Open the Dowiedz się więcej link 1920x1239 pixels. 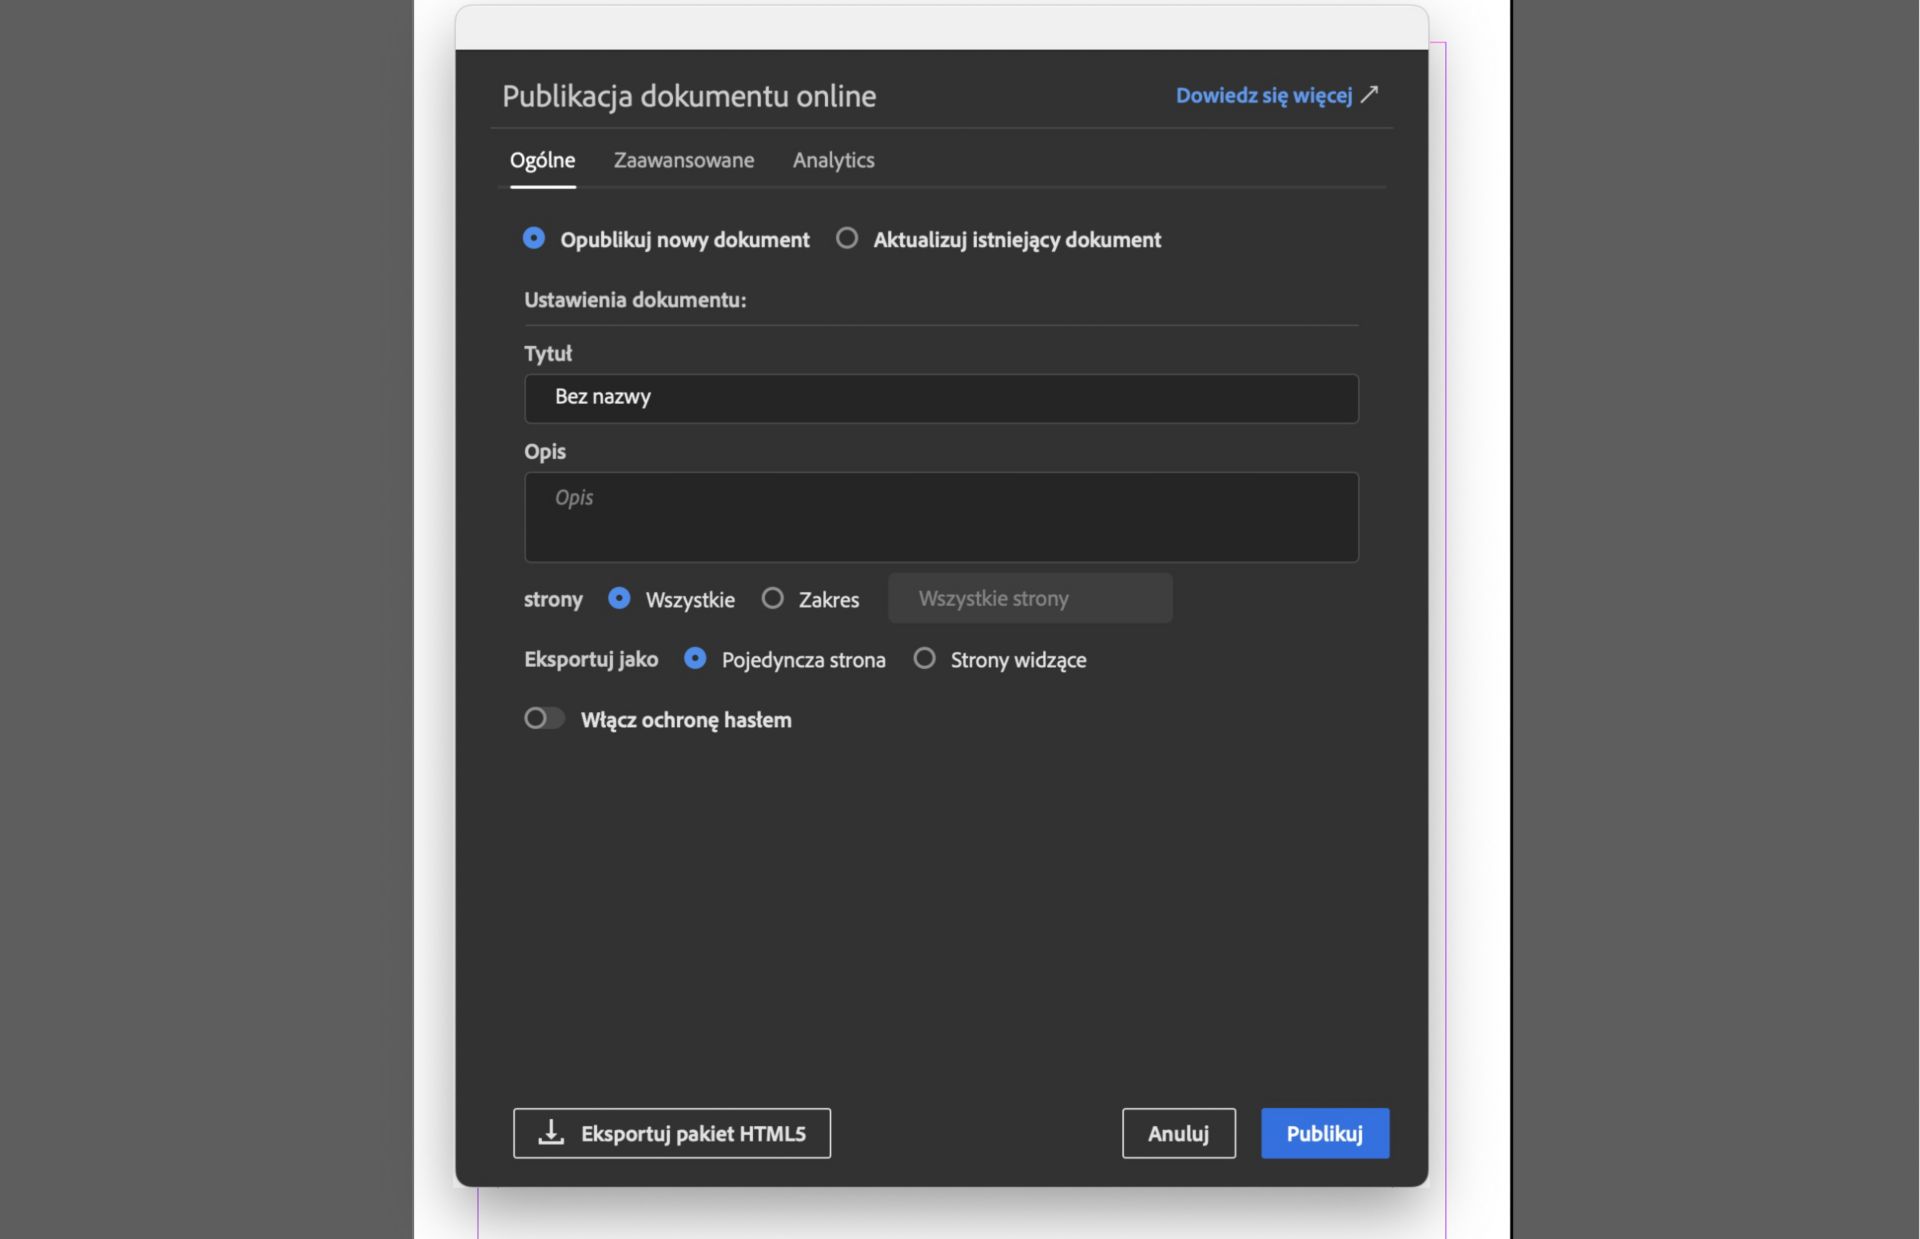(1263, 96)
